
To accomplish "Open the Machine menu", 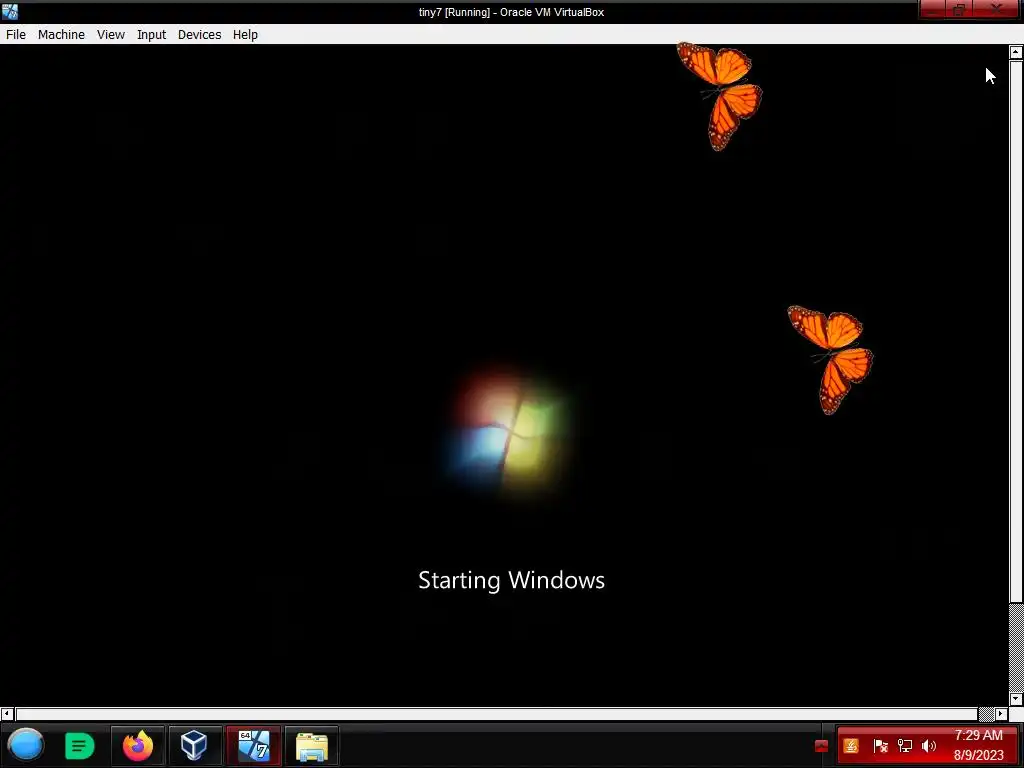I will tap(61, 35).
